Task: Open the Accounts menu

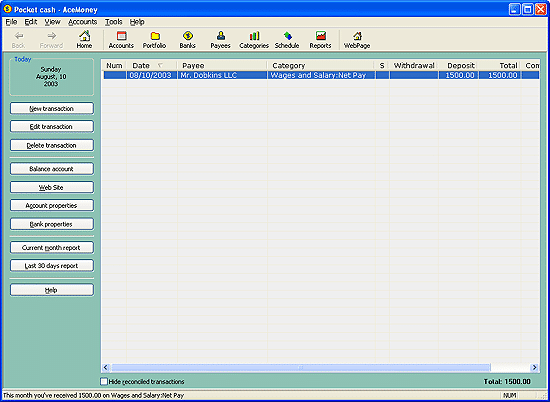Action: [83, 22]
